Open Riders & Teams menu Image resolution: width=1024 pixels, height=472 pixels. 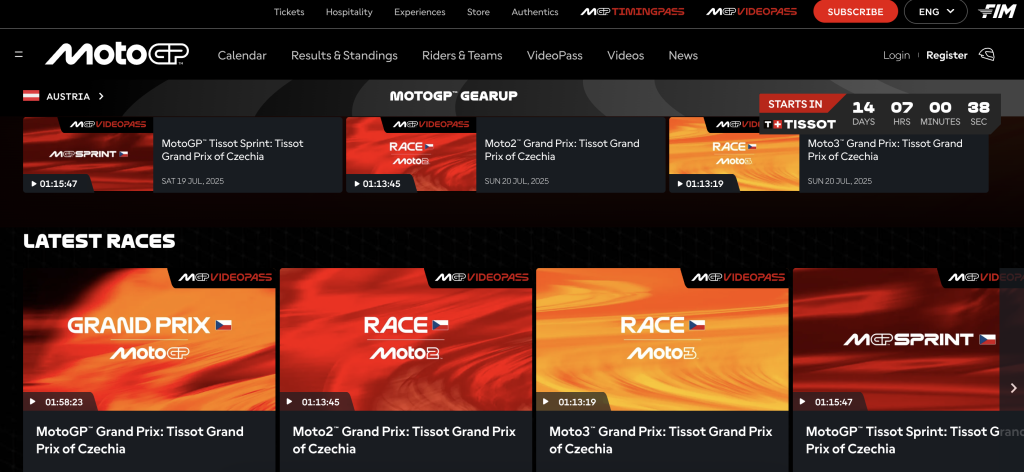click(x=462, y=55)
